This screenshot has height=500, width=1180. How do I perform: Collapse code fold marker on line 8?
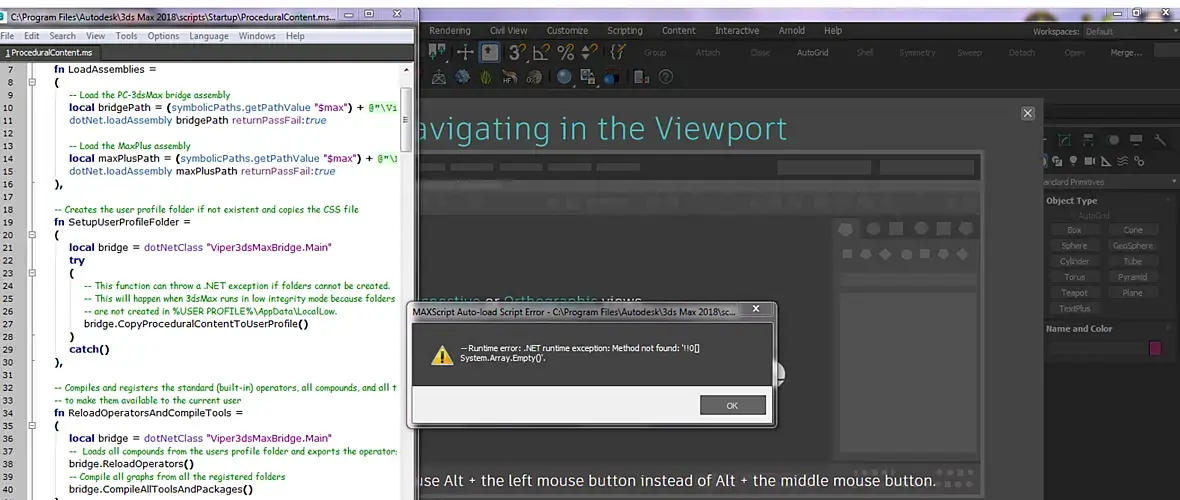tap(32, 82)
